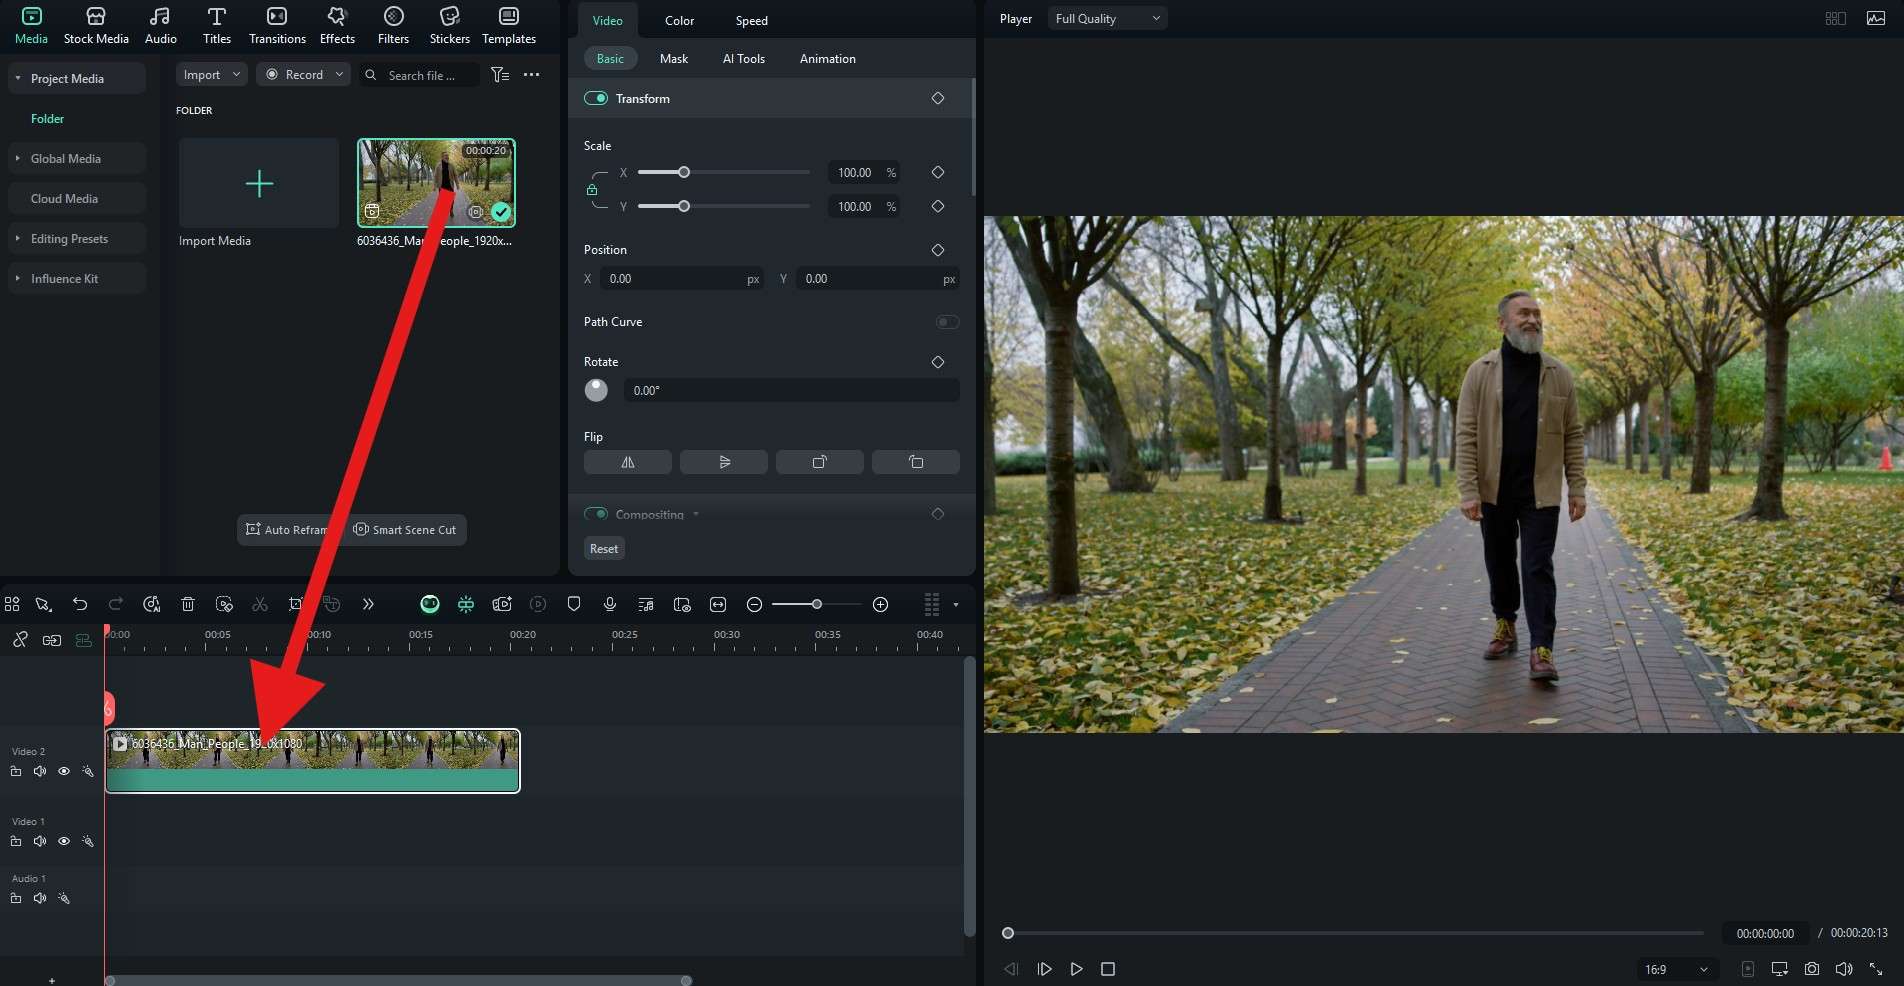Select the crop tool in timeline toolbar
Image resolution: width=1904 pixels, height=986 pixels.
pos(296,604)
